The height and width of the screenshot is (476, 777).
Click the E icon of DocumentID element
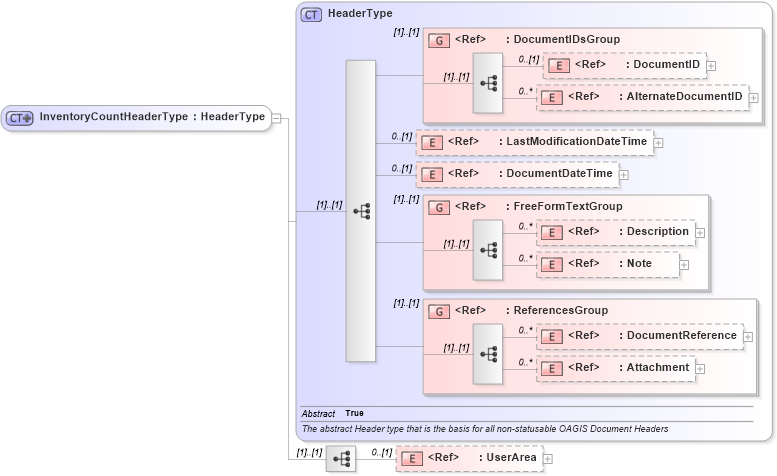(559, 65)
